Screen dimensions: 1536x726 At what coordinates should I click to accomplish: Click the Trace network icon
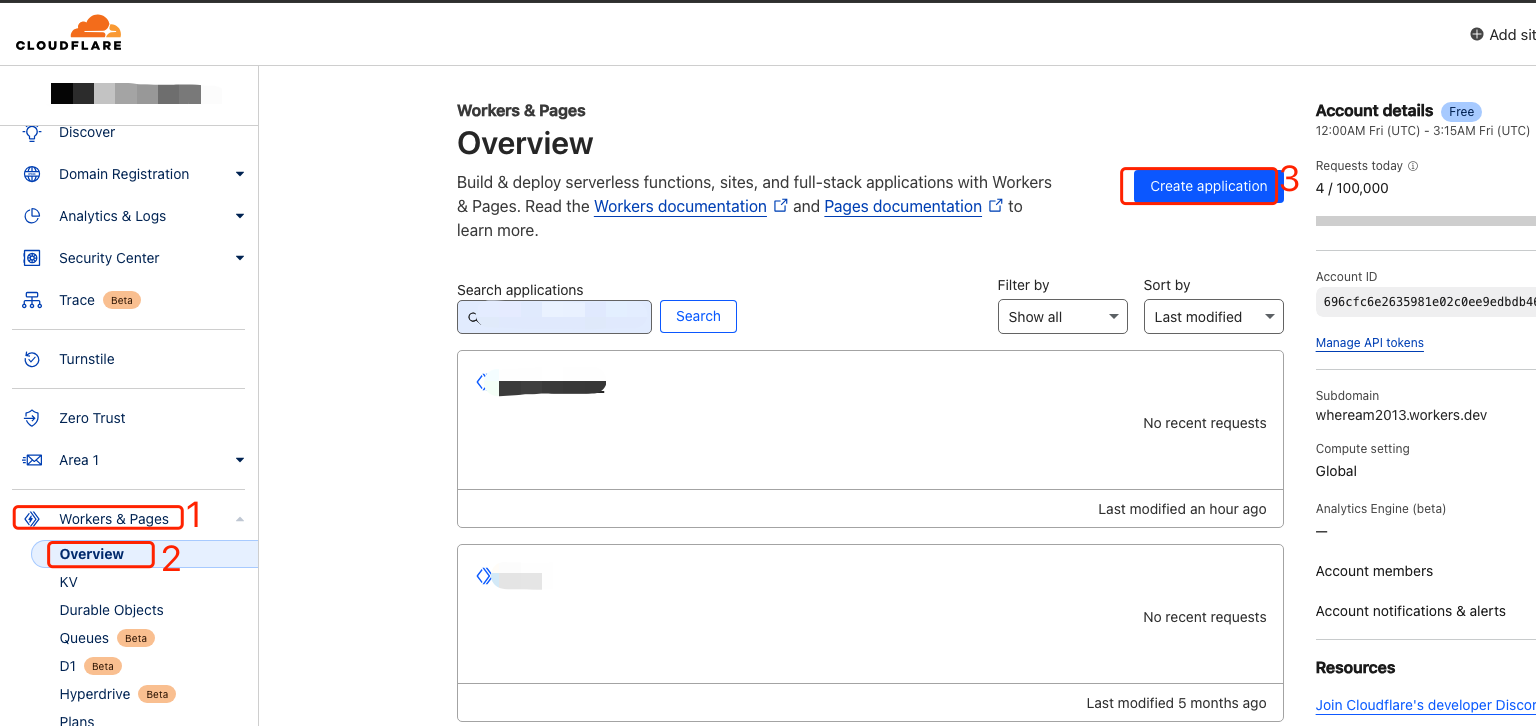[x=32, y=300]
